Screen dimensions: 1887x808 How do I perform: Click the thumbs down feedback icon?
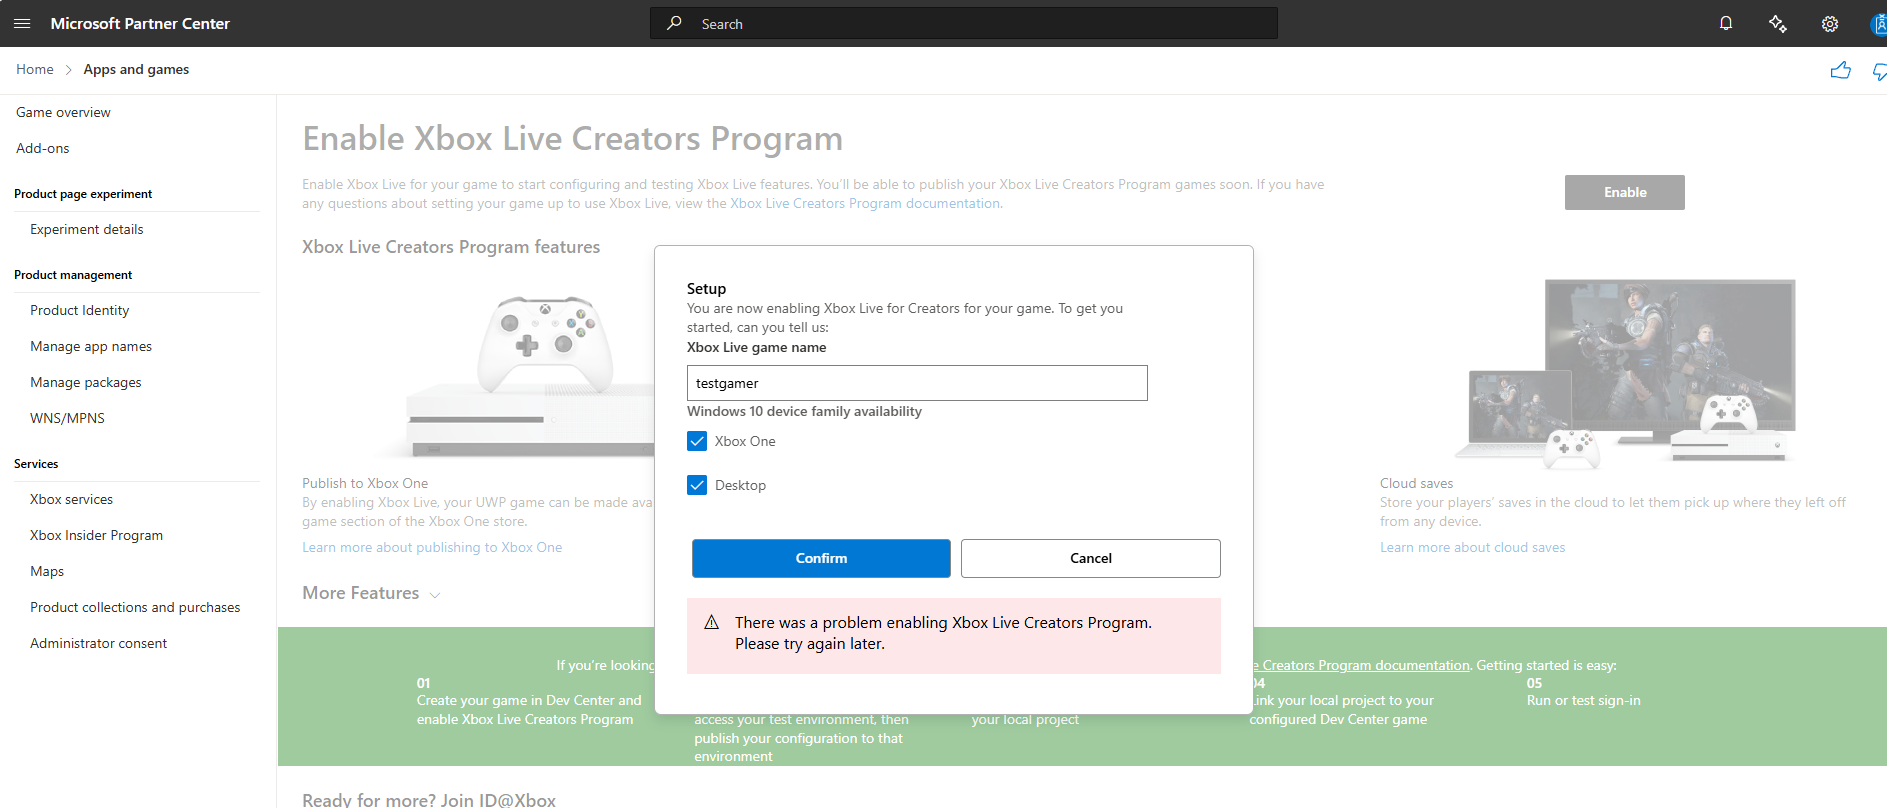(1880, 71)
